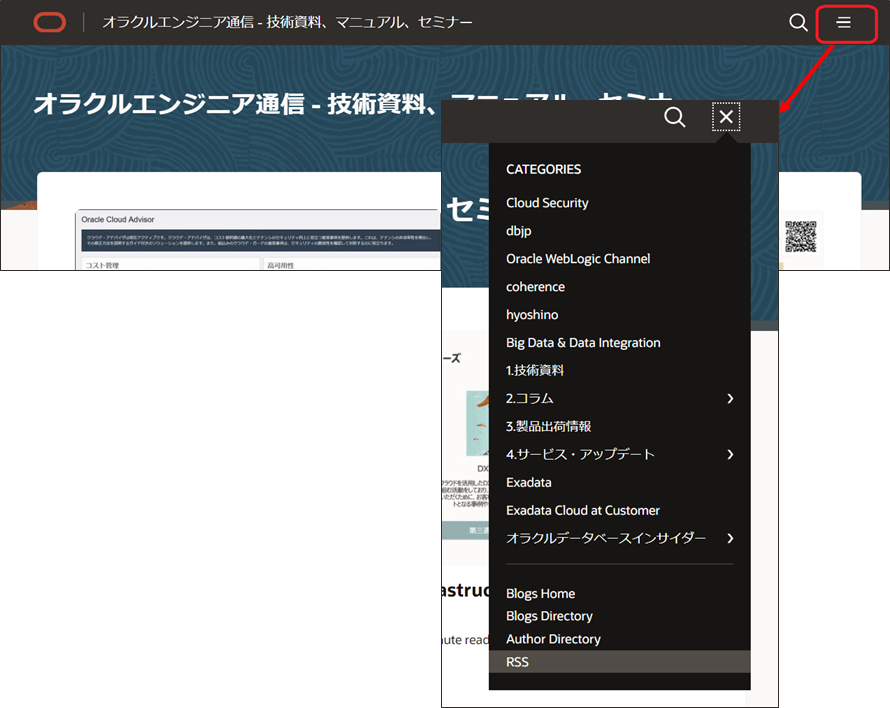Open the Oracle Cloud Advisor article thumbnail
The width and height of the screenshot is (890, 708).
coord(258,240)
